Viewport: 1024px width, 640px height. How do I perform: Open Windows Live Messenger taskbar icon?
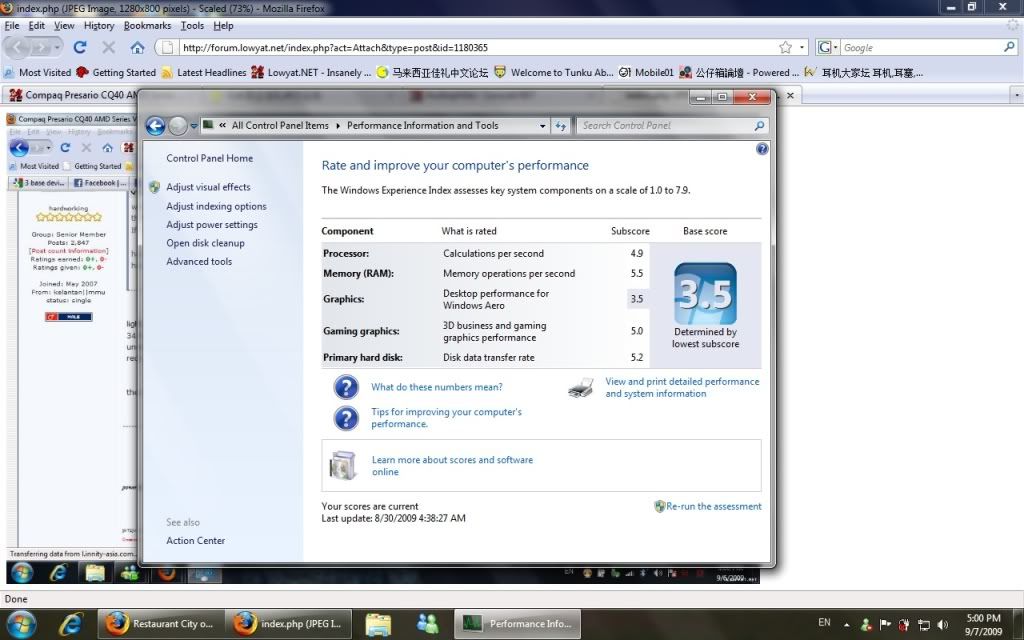click(x=428, y=624)
